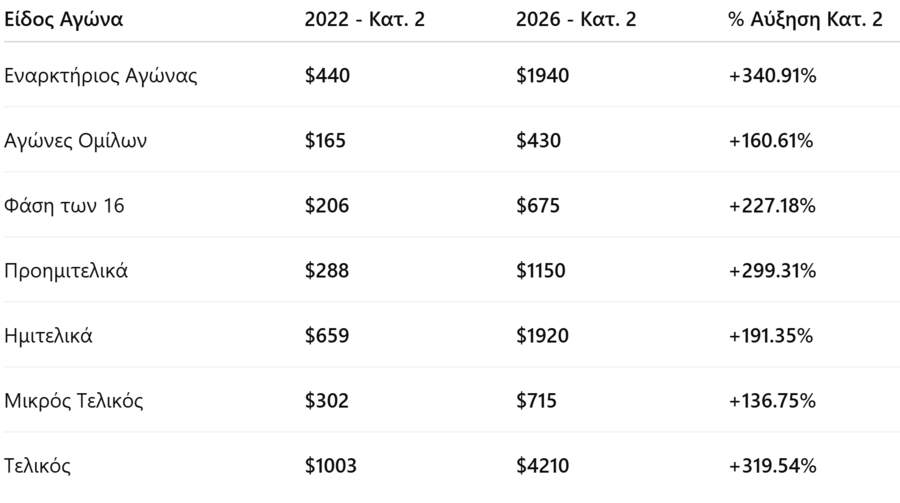Click the $675 round of 16 price

[x=538, y=206]
